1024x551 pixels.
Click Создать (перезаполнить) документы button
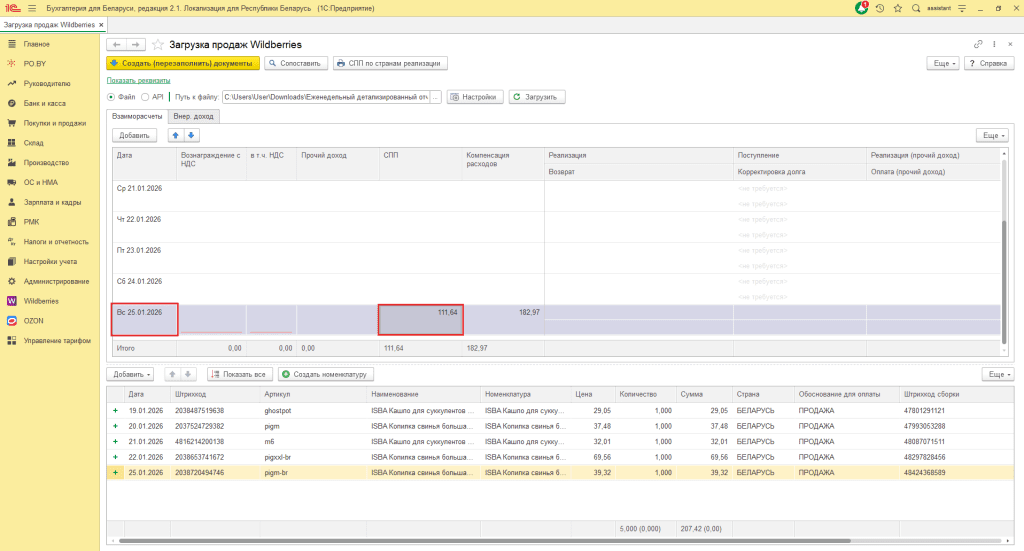tap(183, 63)
